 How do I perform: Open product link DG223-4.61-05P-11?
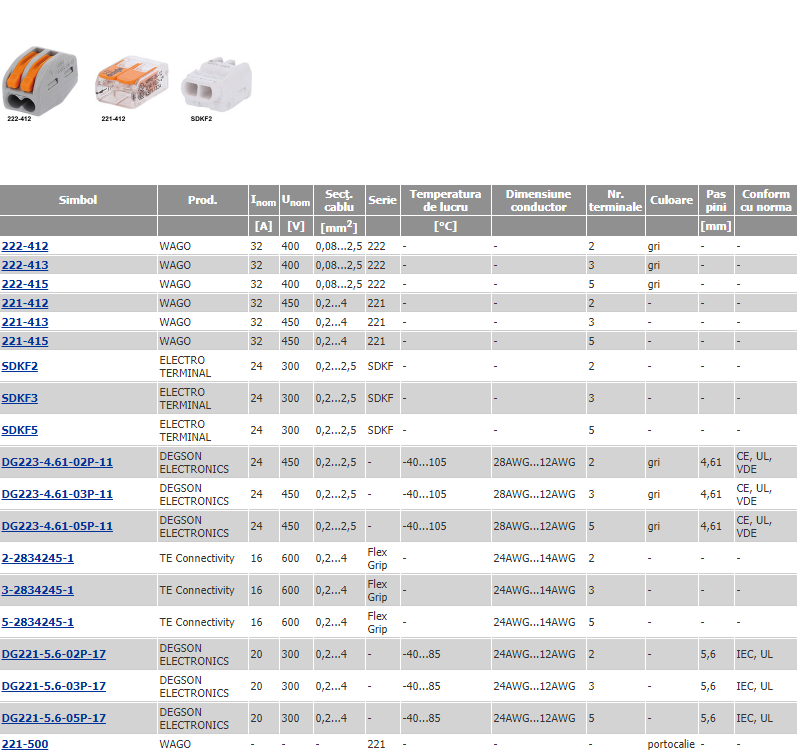tap(57, 526)
